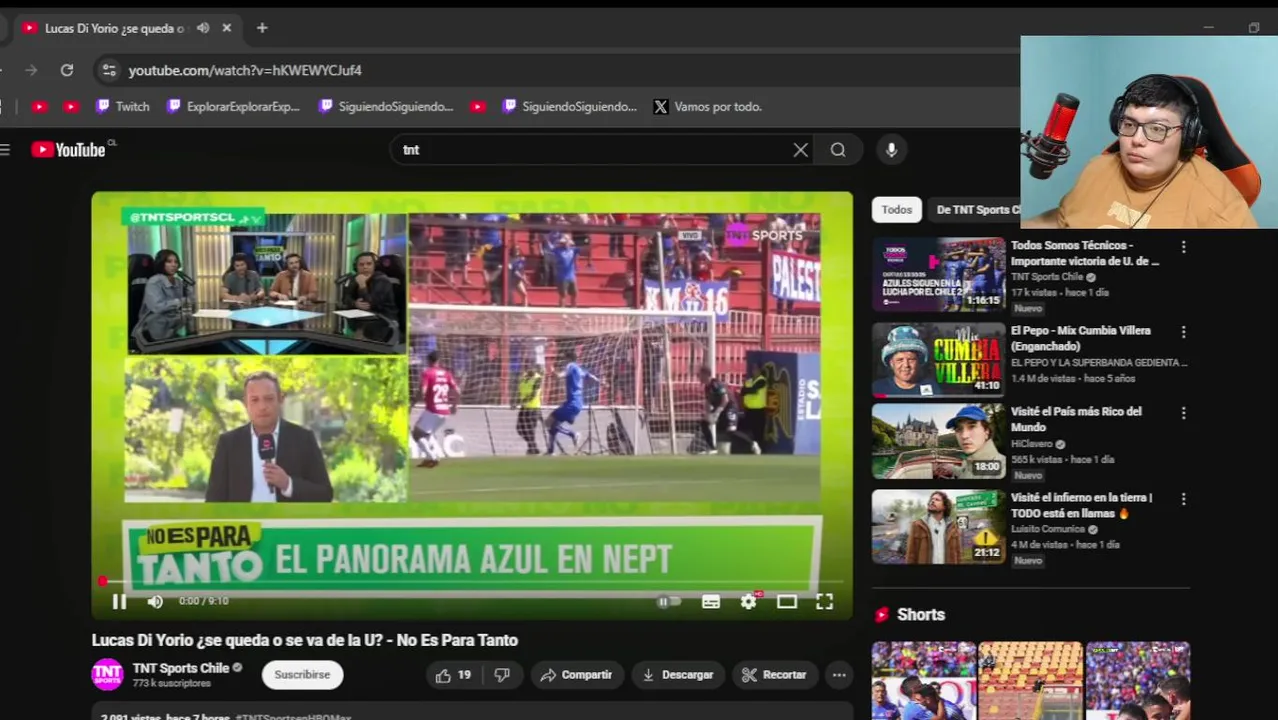Open options menu for Todos Somos Técnicos

(x=1183, y=247)
